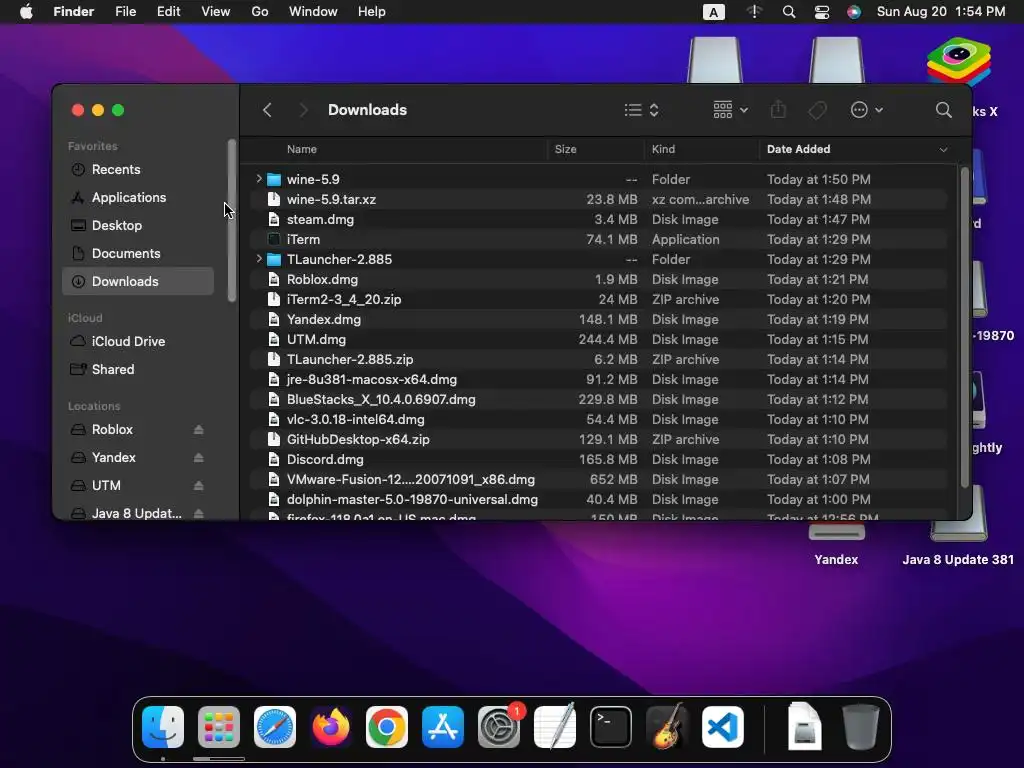Expand the wine-5.9 folder
This screenshot has height=768, width=1024.
(259, 178)
